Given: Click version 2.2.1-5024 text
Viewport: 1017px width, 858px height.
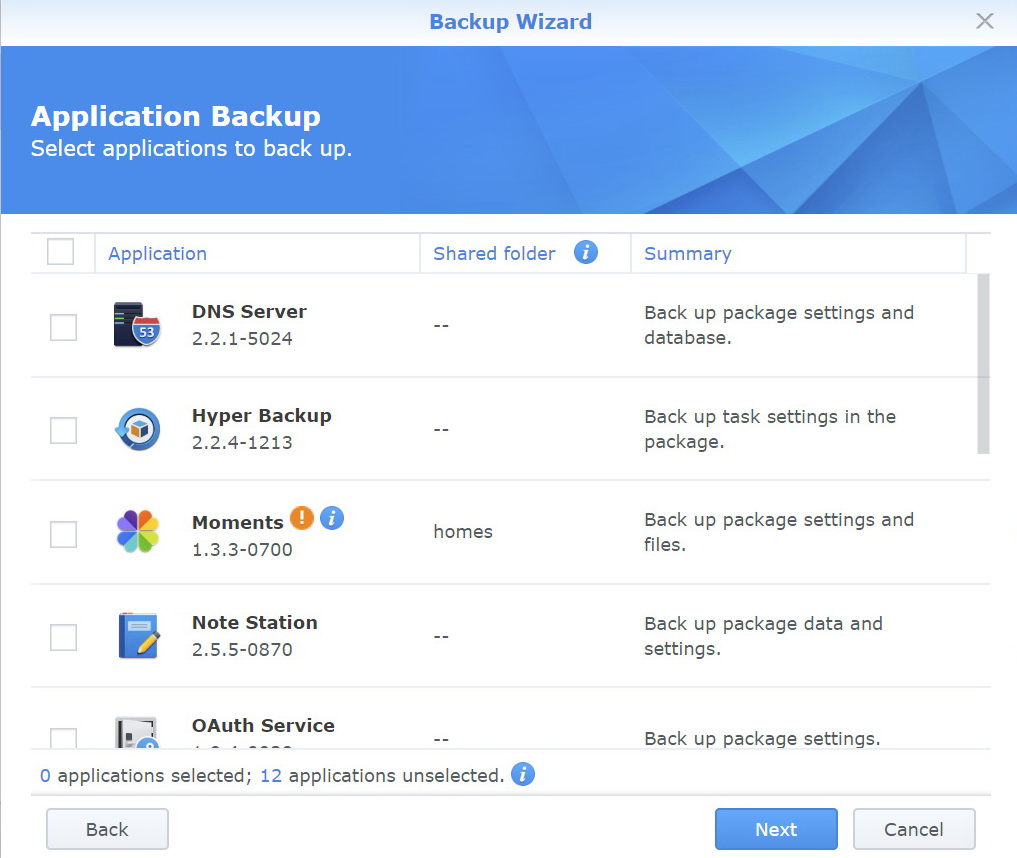Looking at the screenshot, I should pos(242,339).
